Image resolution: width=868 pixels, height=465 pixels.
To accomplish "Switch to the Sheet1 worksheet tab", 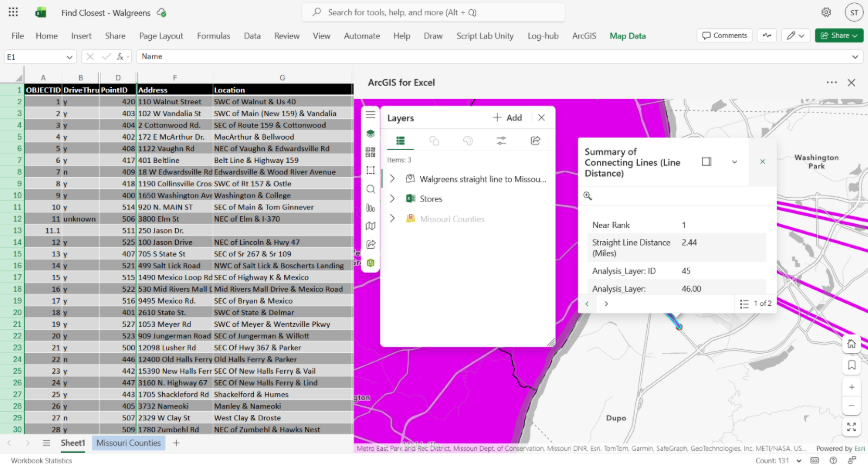I will coord(73,443).
